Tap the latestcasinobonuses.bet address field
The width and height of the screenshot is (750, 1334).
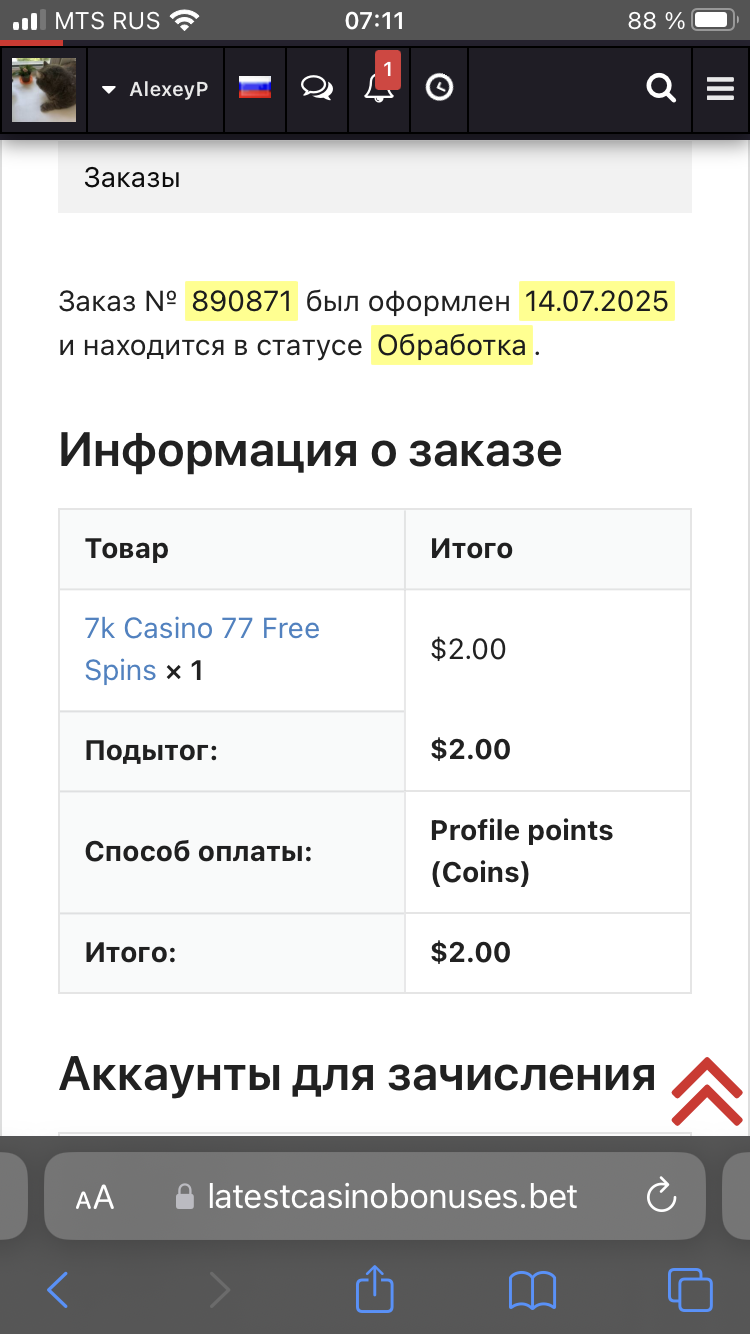(392, 1196)
